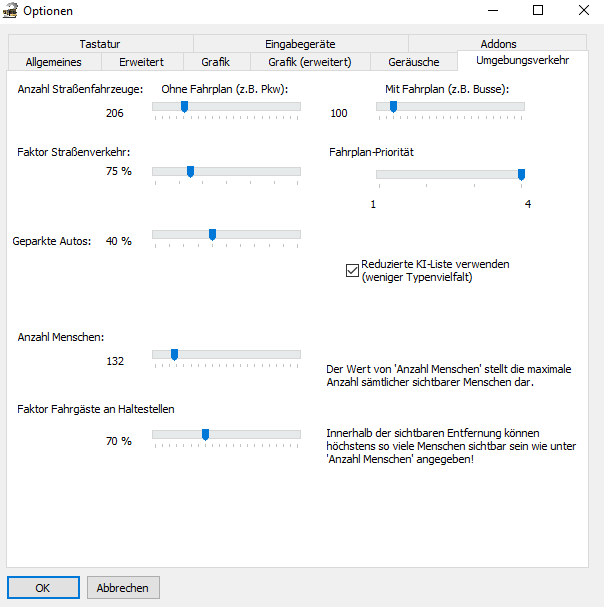604x607 pixels.
Task: Confirm settings with the OK button
Action: pos(43,588)
